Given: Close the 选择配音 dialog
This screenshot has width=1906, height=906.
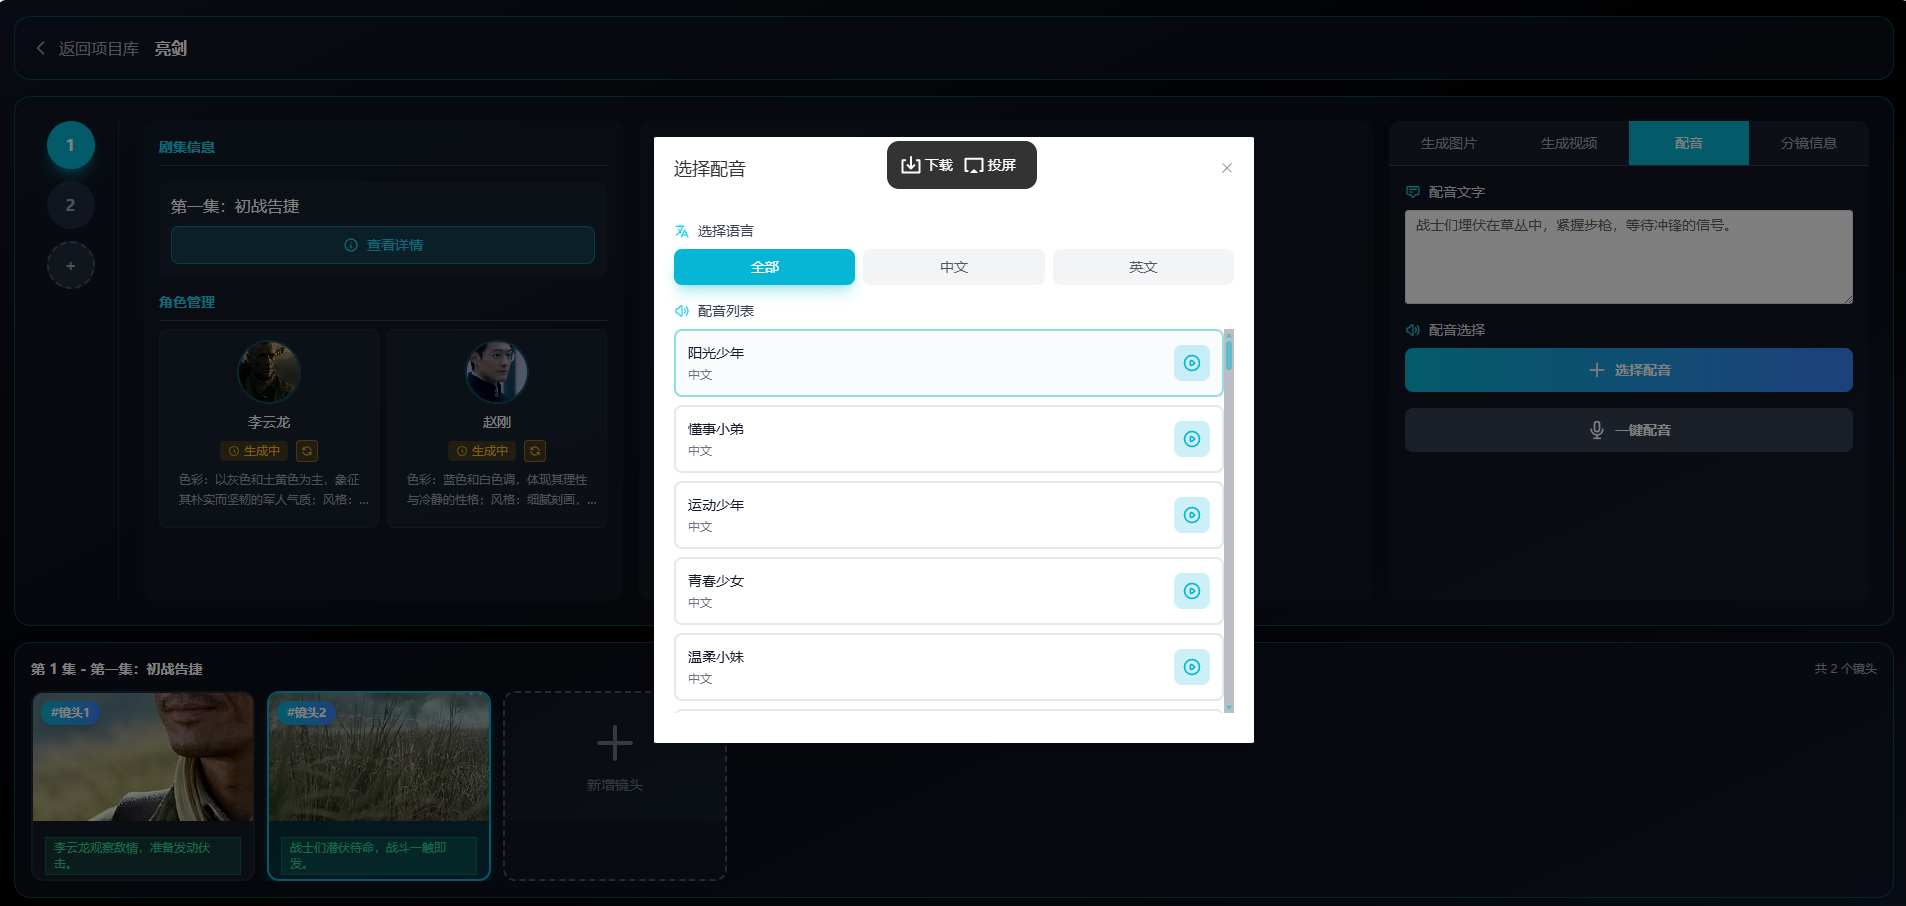Looking at the screenshot, I should point(1227,168).
